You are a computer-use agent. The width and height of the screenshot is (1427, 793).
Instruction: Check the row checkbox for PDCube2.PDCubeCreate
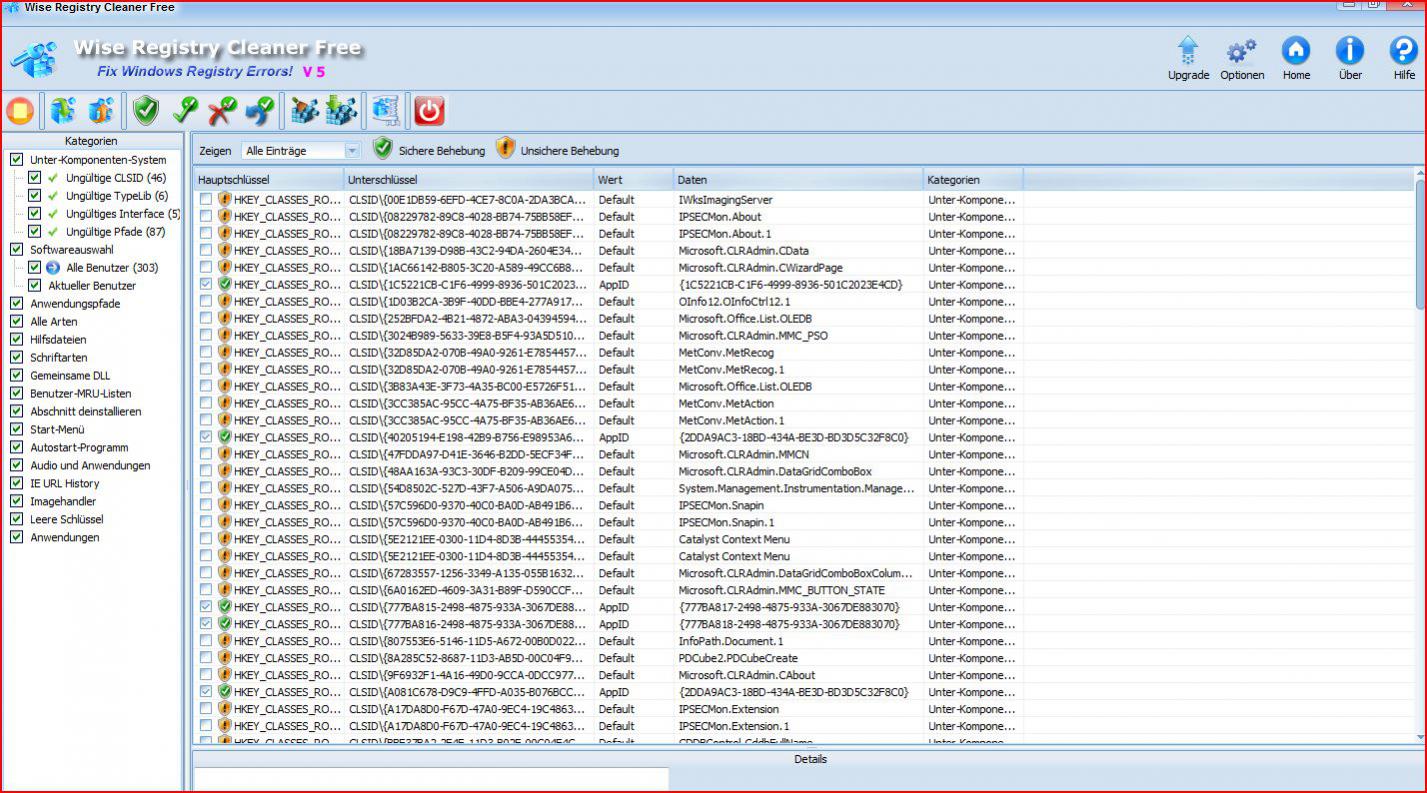click(206, 658)
